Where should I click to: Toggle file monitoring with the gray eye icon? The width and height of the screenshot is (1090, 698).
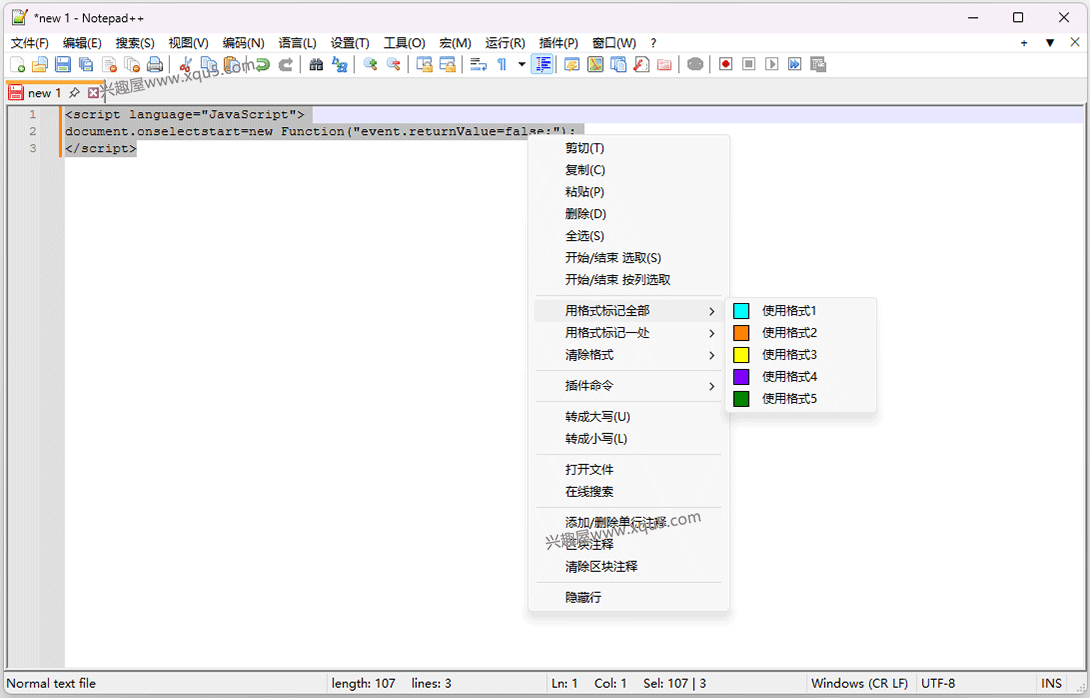695,65
